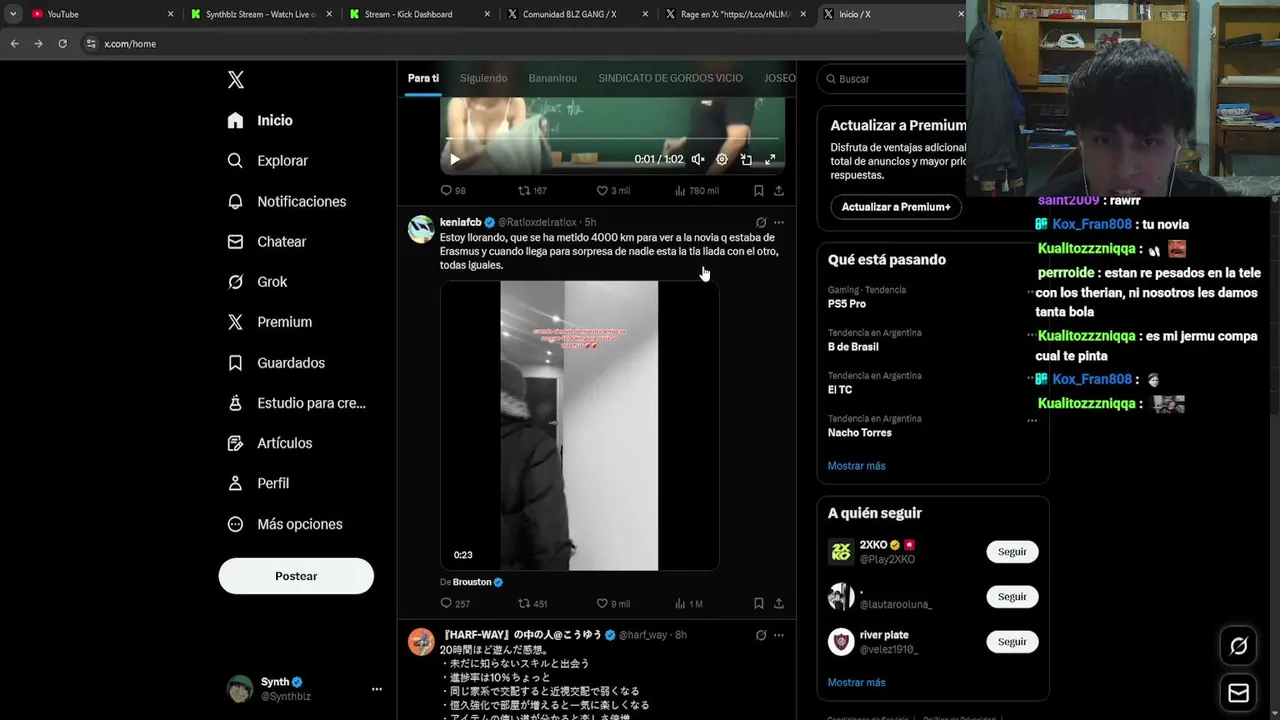The width and height of the screenshot is (1280, 720).
Task: Open the top video settings gear
Action: click(722, 159)
